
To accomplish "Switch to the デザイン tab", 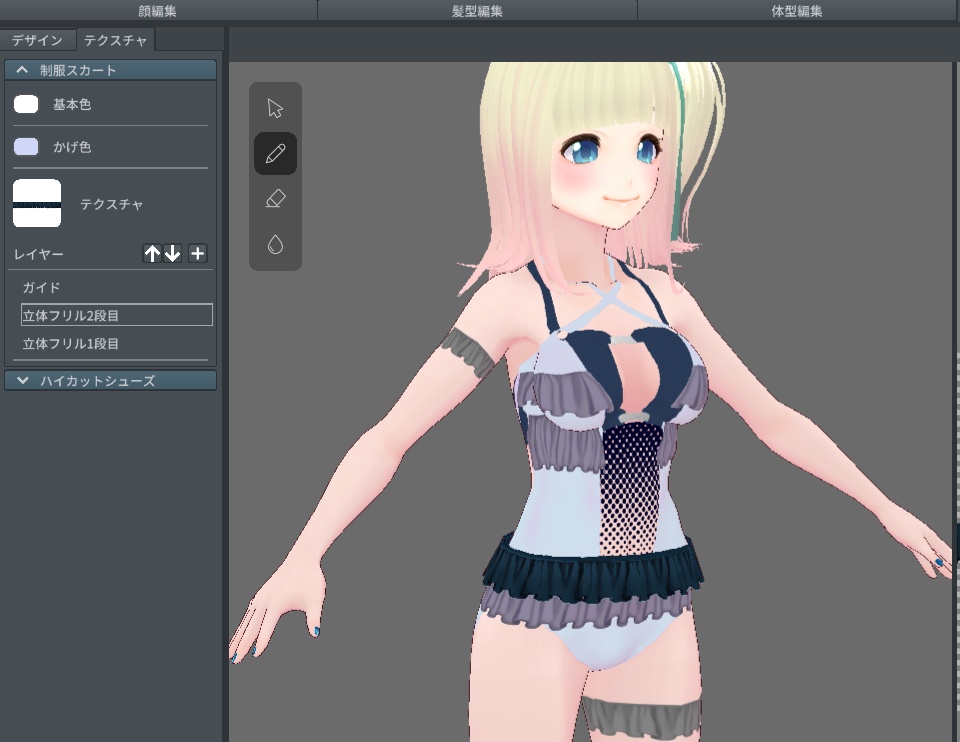I will (x=38, y=40).
